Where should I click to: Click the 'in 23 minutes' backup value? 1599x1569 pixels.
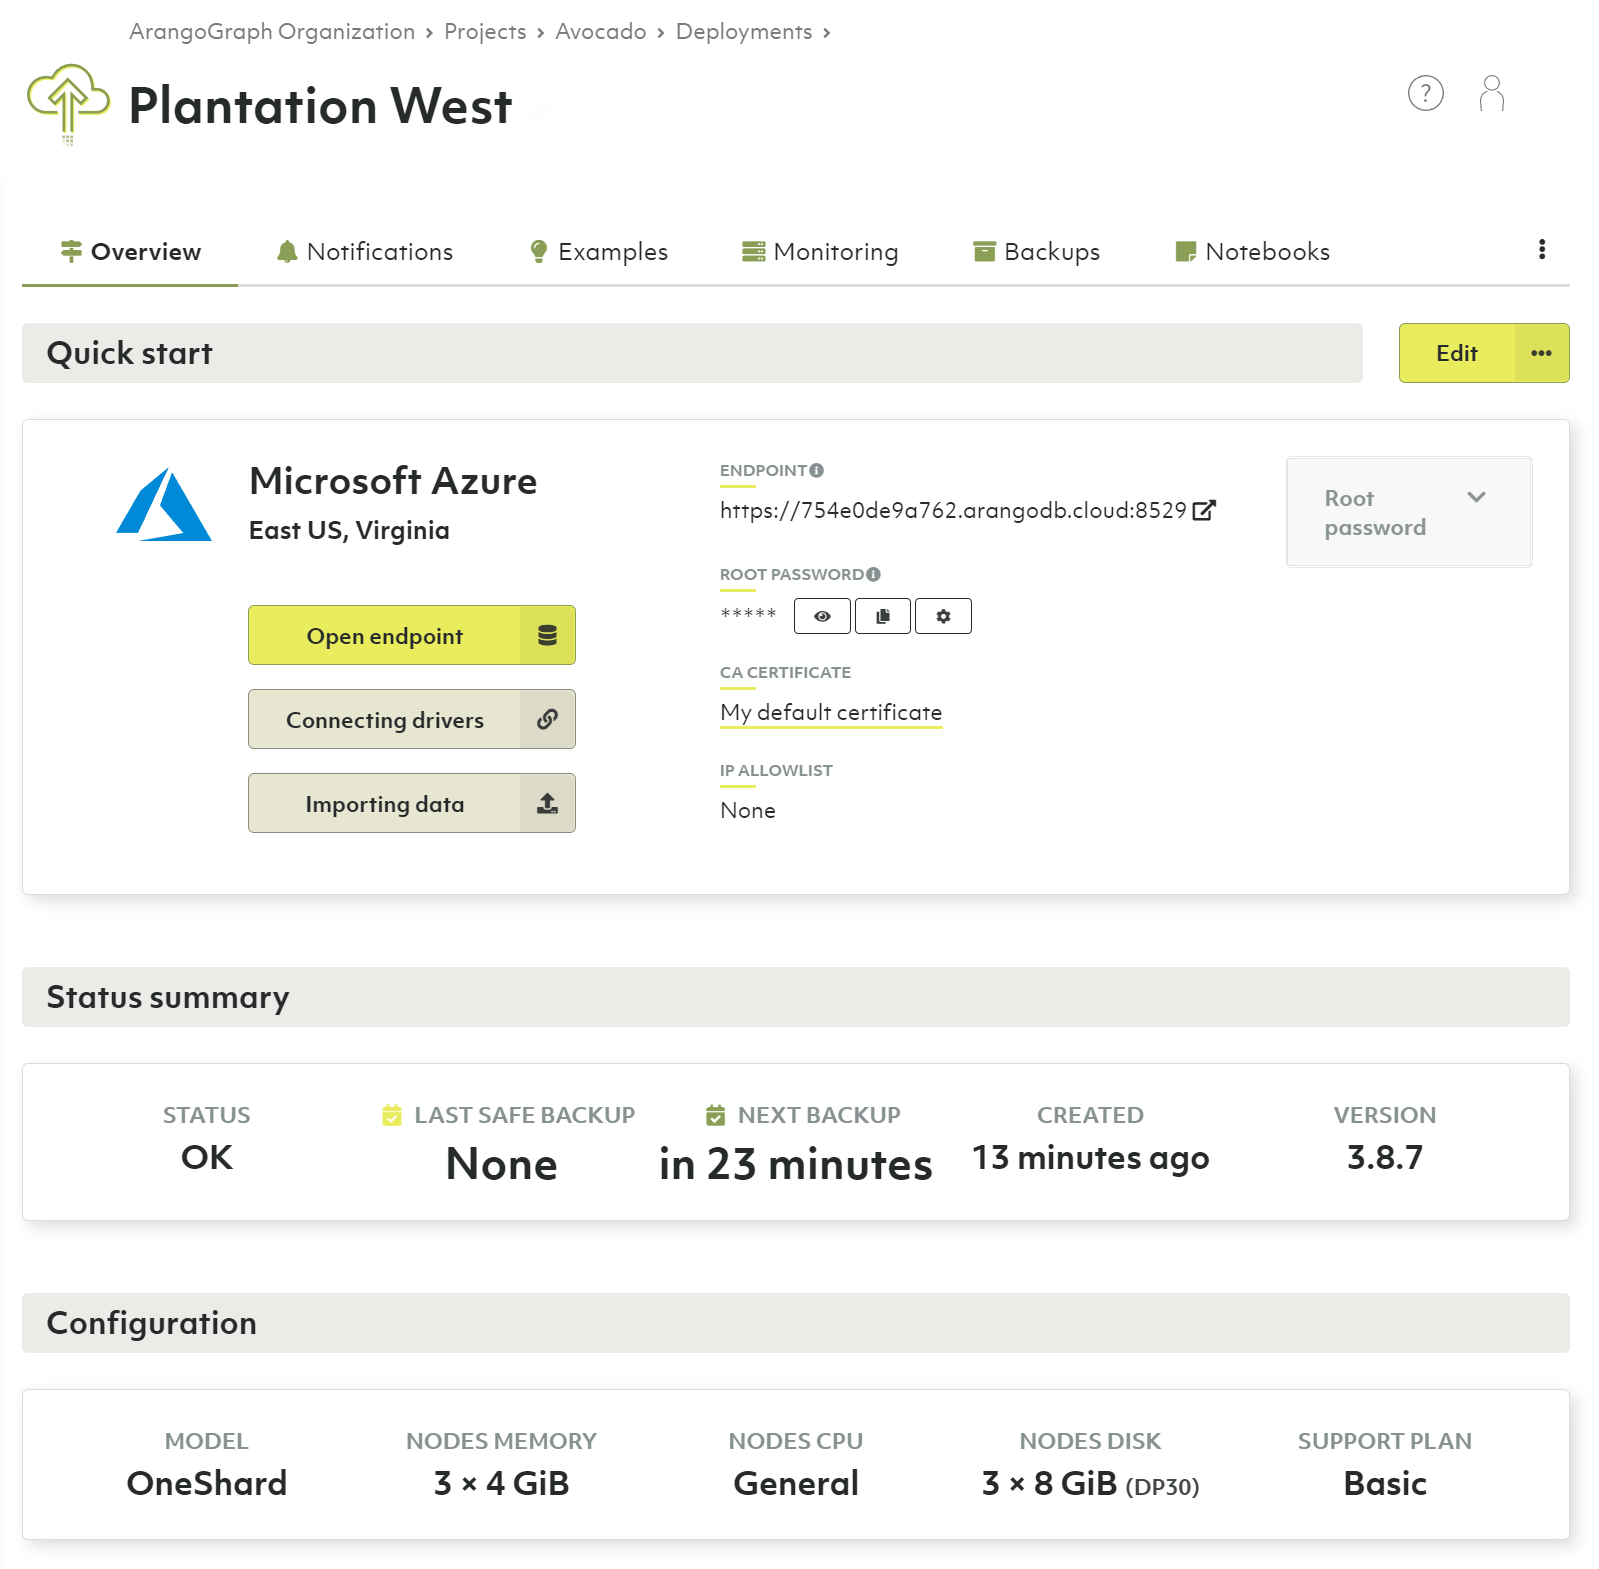pos(796,1164)
